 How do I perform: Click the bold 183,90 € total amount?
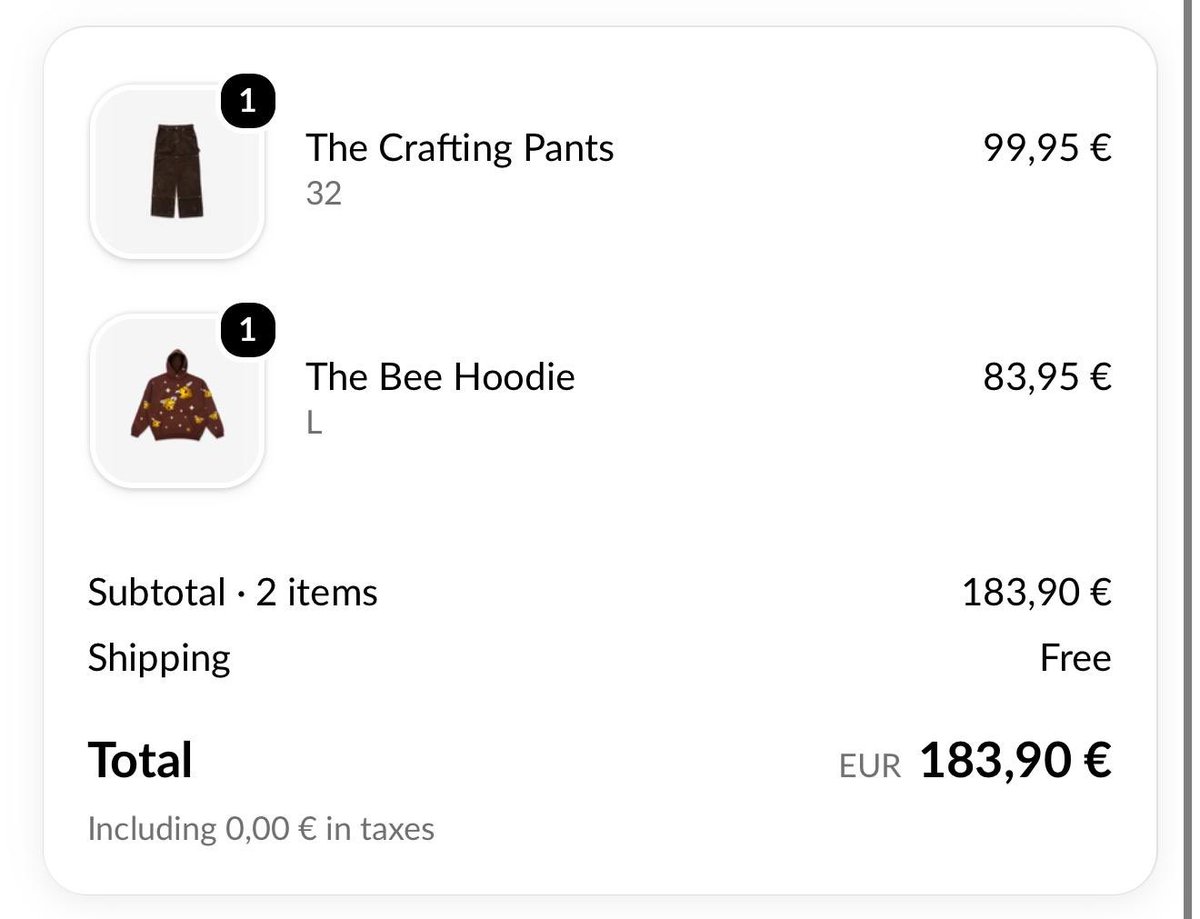point(1015,760)
